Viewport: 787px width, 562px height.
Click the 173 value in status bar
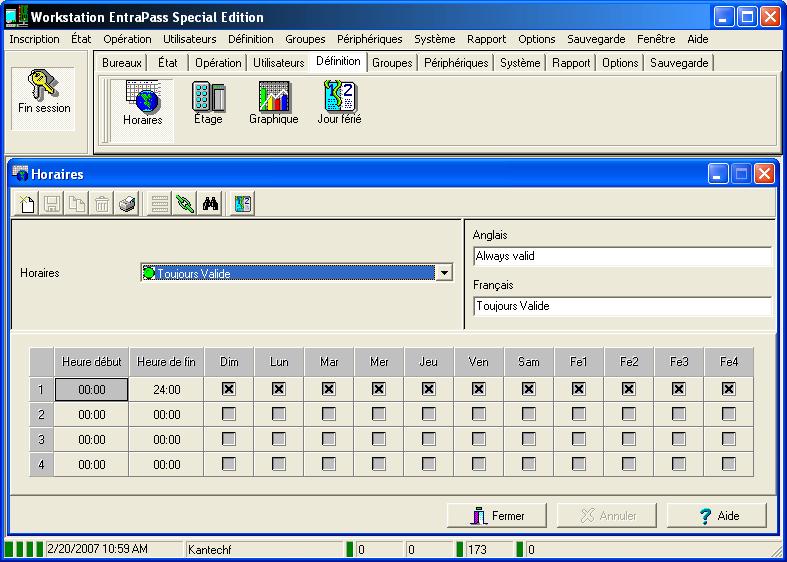click(x=477, y=550)
